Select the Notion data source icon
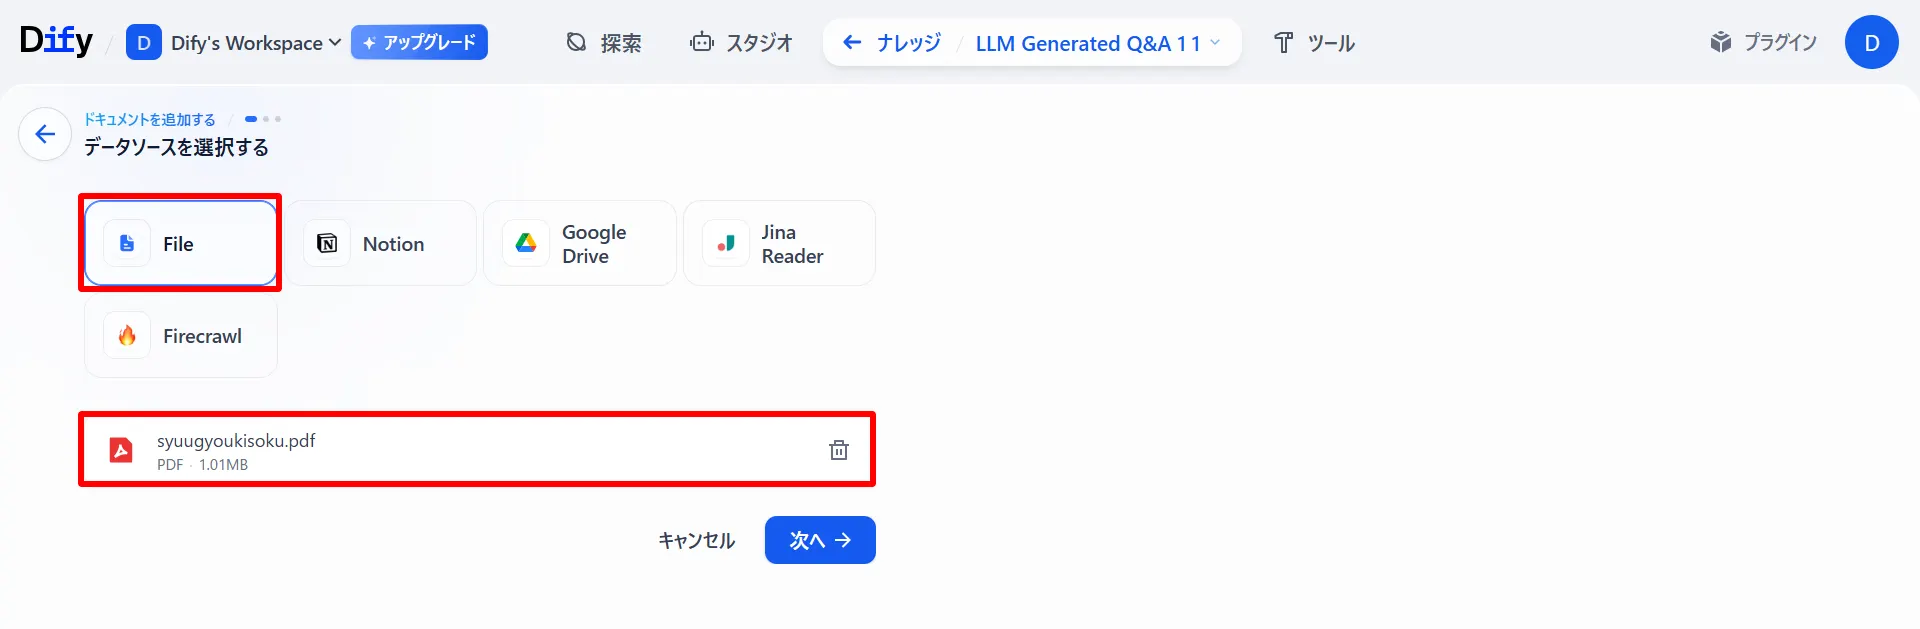Screen dimensions: 1920x629 [x=383, y=243]
